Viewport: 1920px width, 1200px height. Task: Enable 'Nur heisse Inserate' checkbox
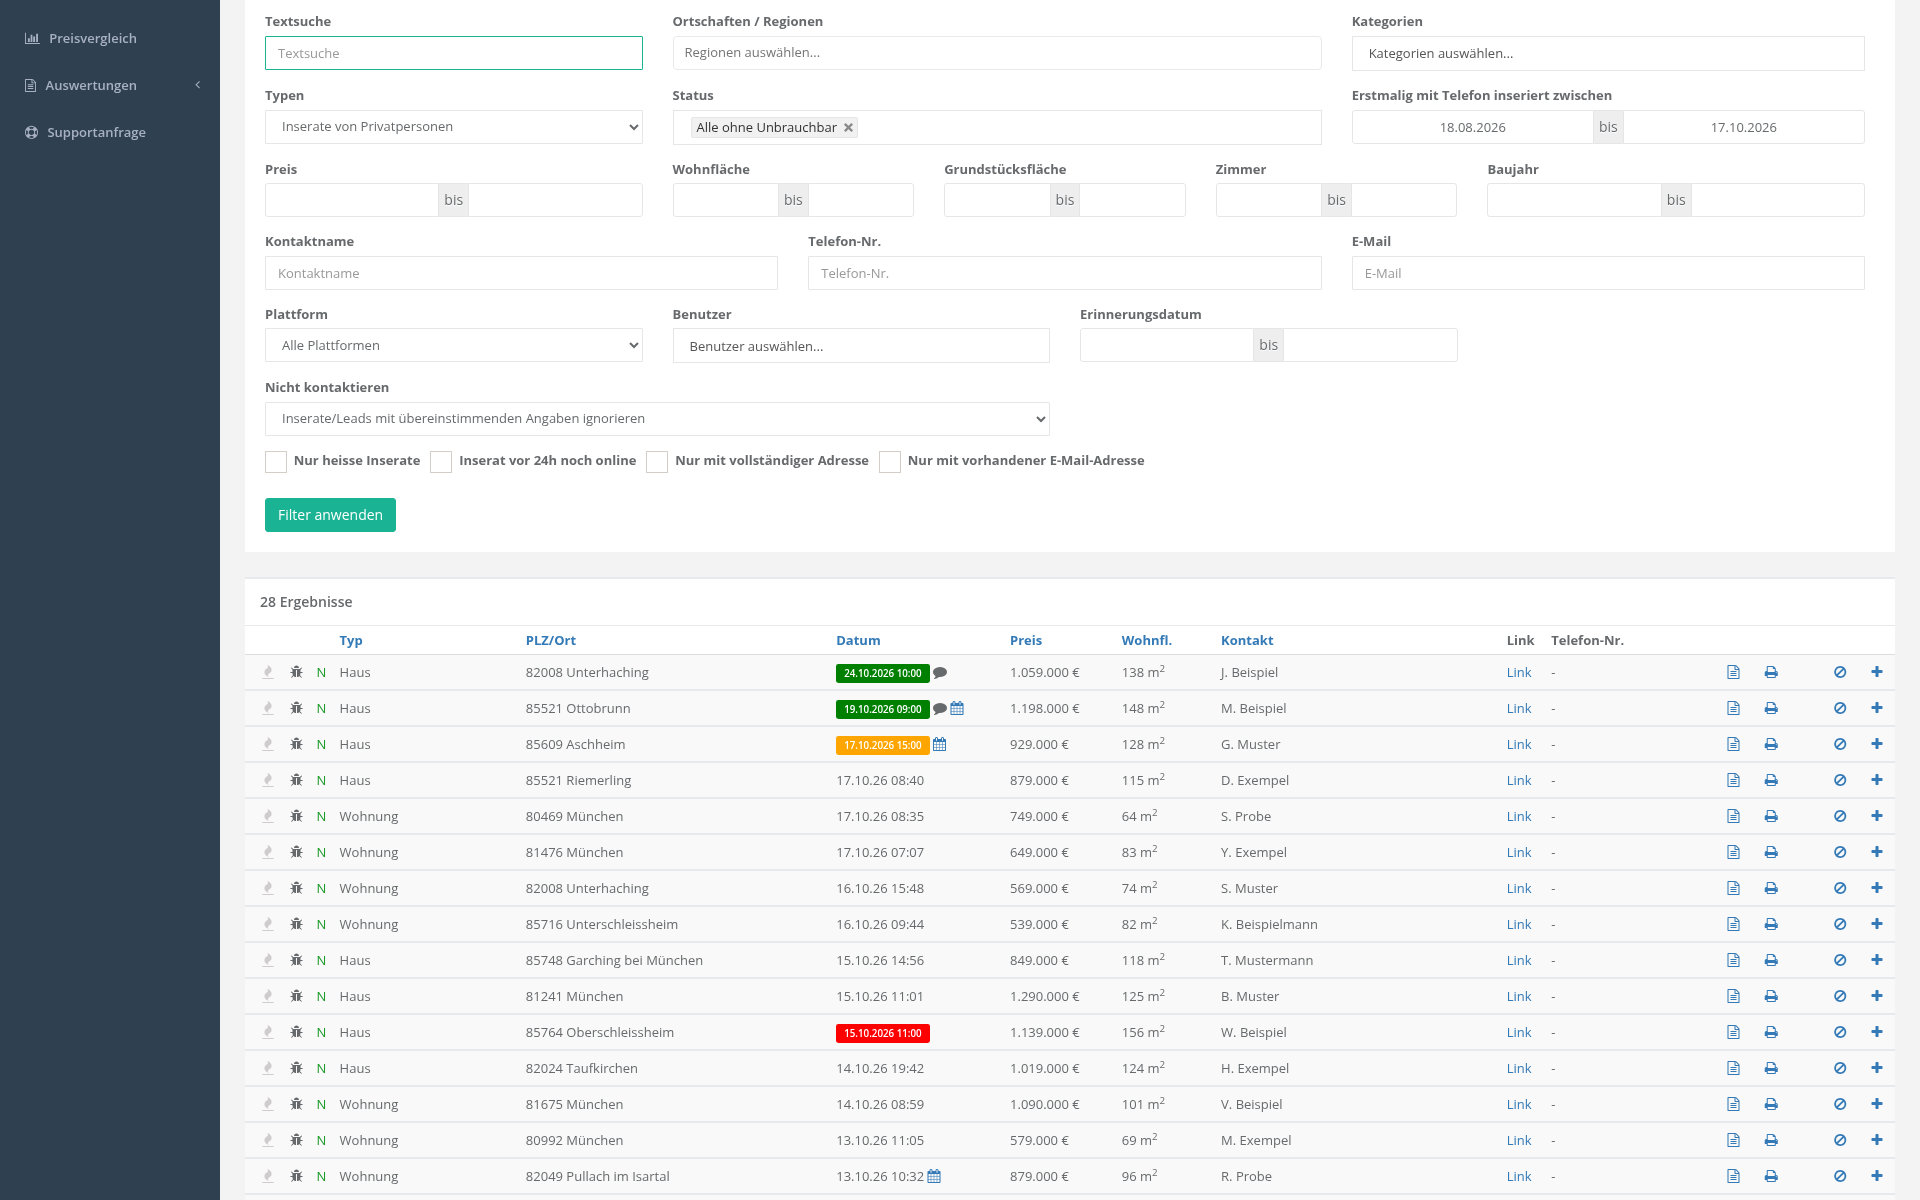click(276, 461)
